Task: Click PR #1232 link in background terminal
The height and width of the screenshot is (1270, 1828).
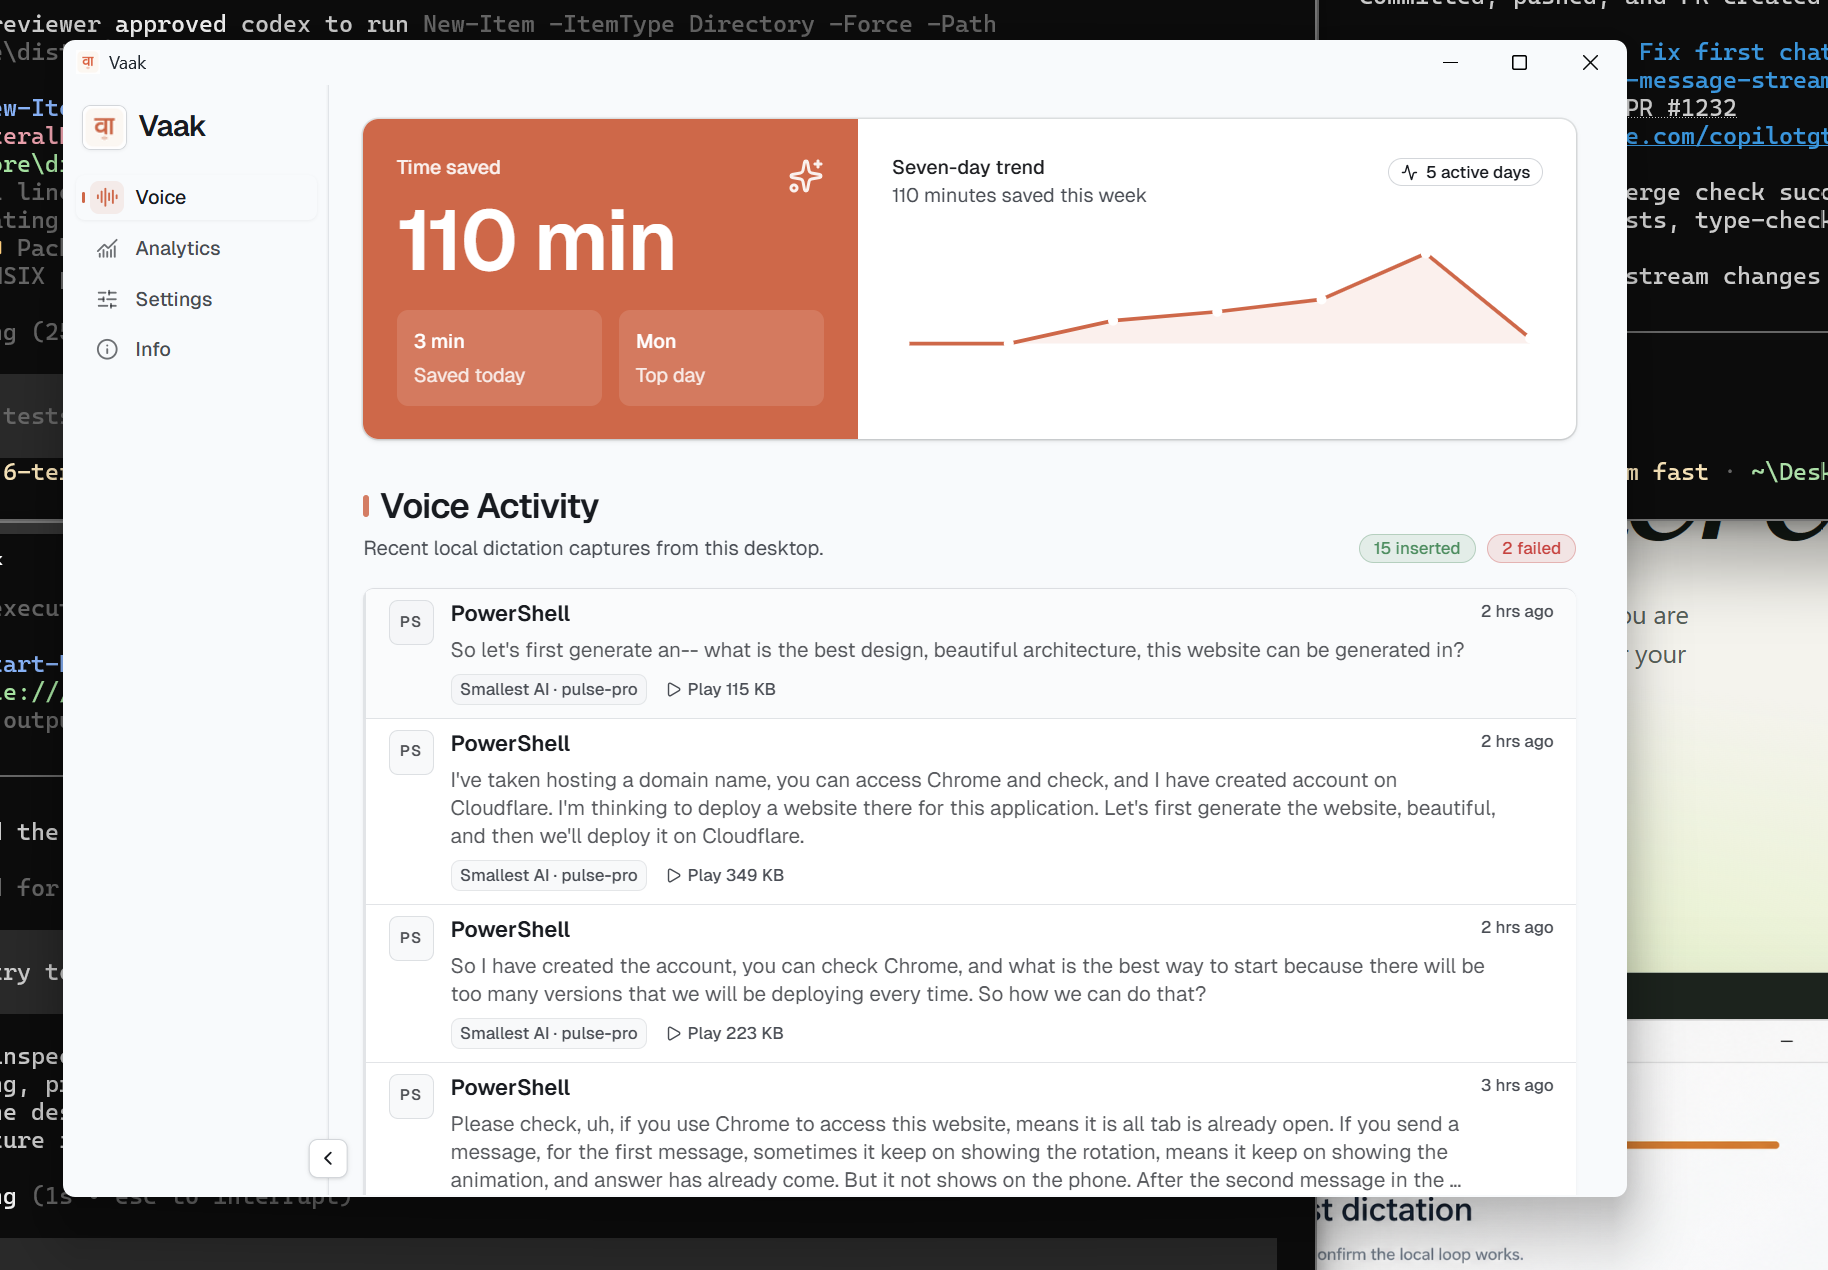Action: coord(1682,108)
